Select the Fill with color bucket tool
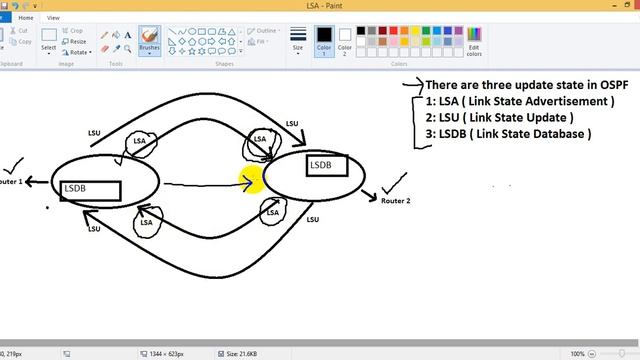This screenshot has height=360, width=640. tap(116, 36)
